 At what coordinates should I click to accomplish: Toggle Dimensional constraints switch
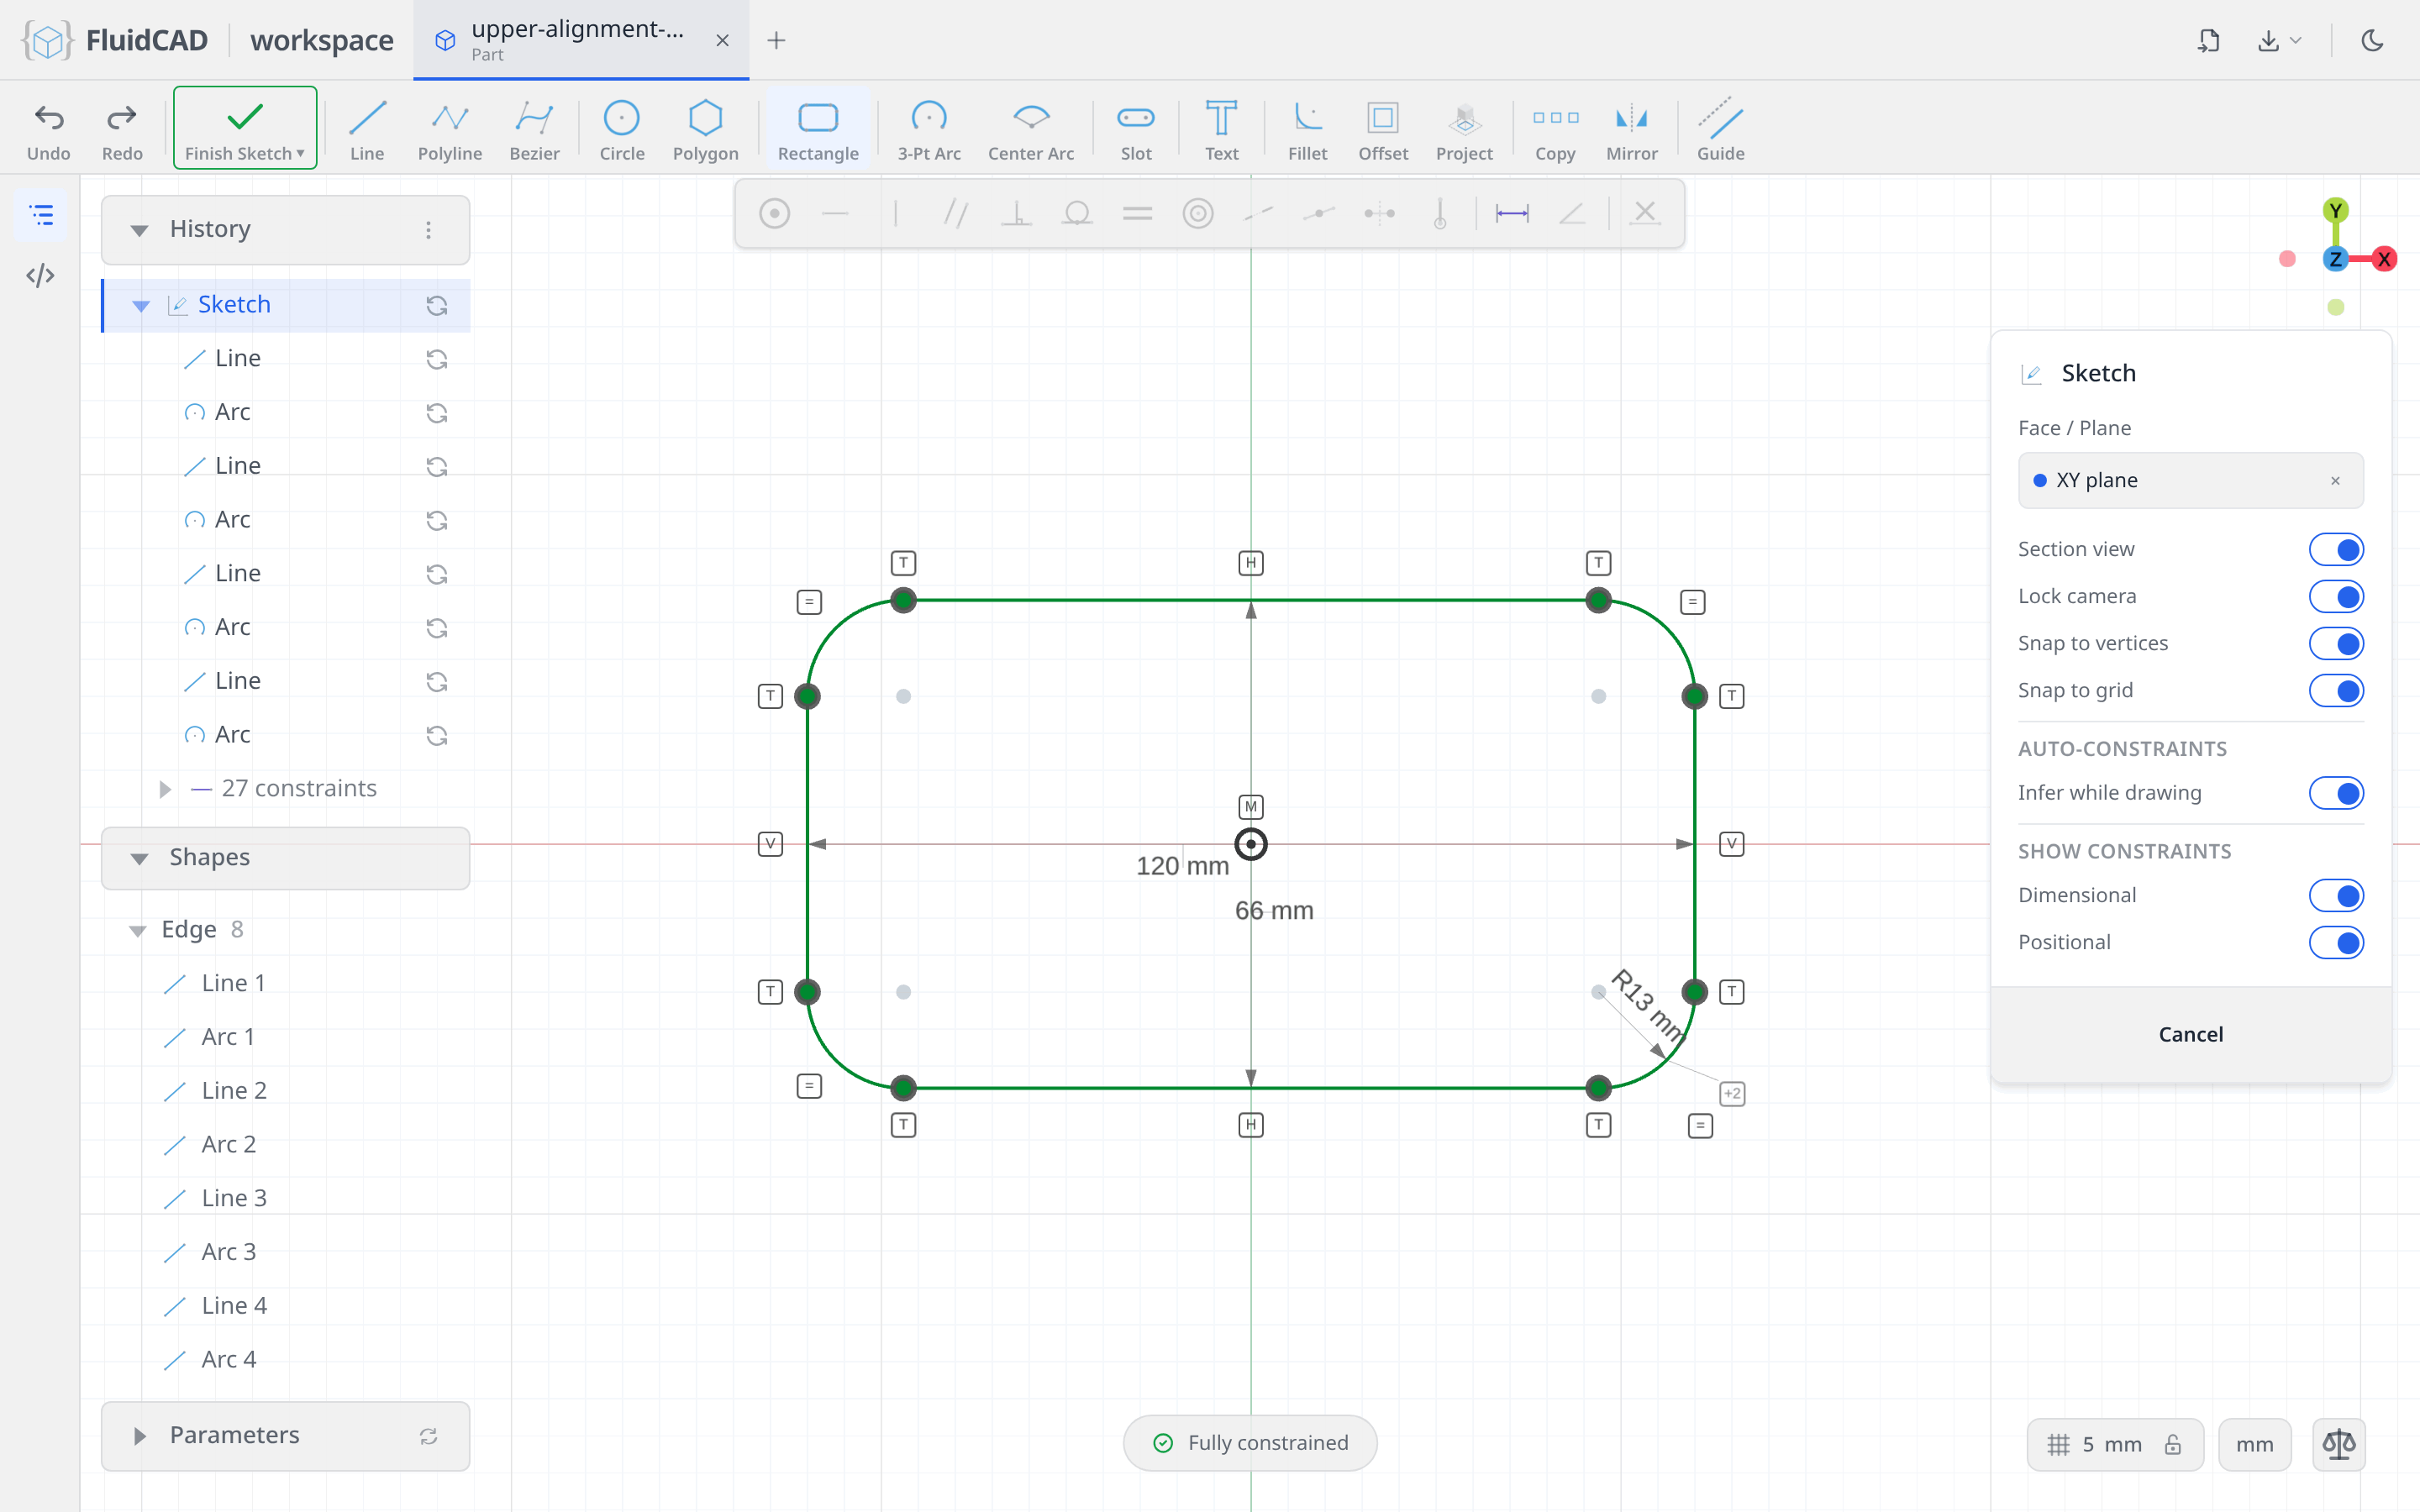(2336, 895)
